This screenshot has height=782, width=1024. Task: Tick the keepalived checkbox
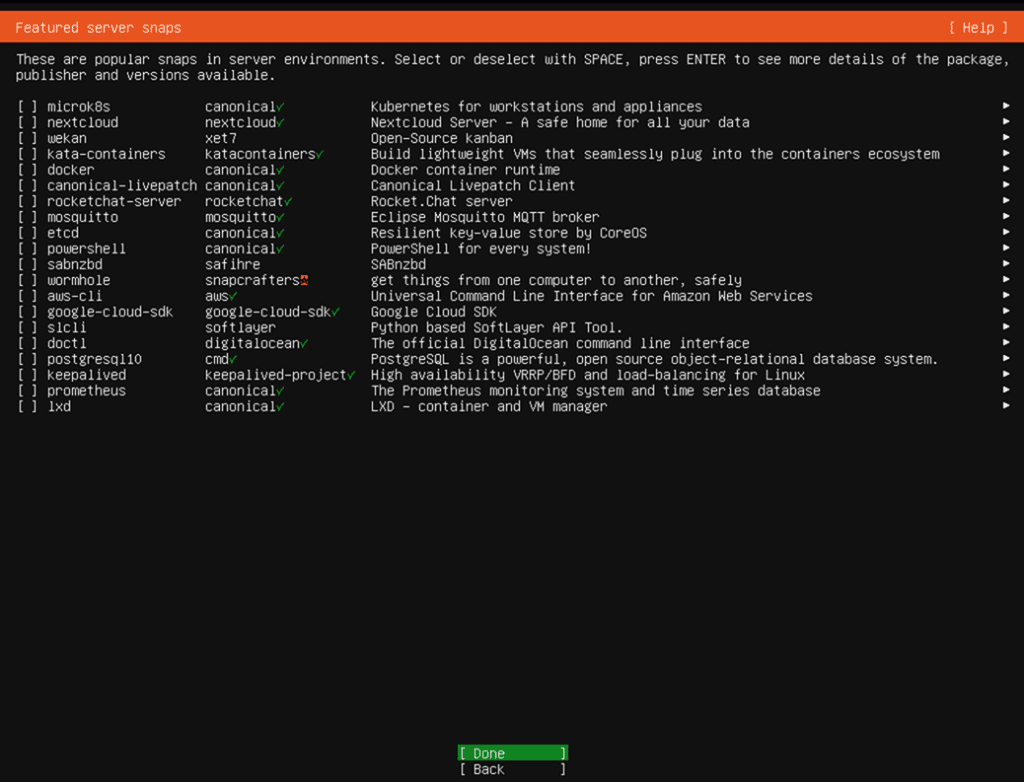tap(27, 375)
